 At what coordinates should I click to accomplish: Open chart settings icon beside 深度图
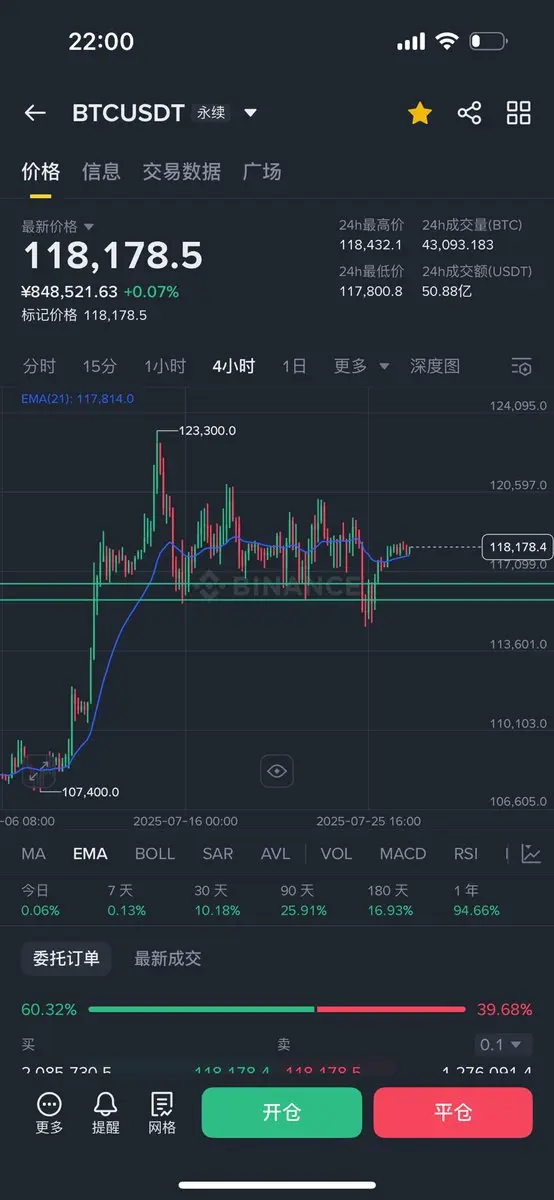521,366
